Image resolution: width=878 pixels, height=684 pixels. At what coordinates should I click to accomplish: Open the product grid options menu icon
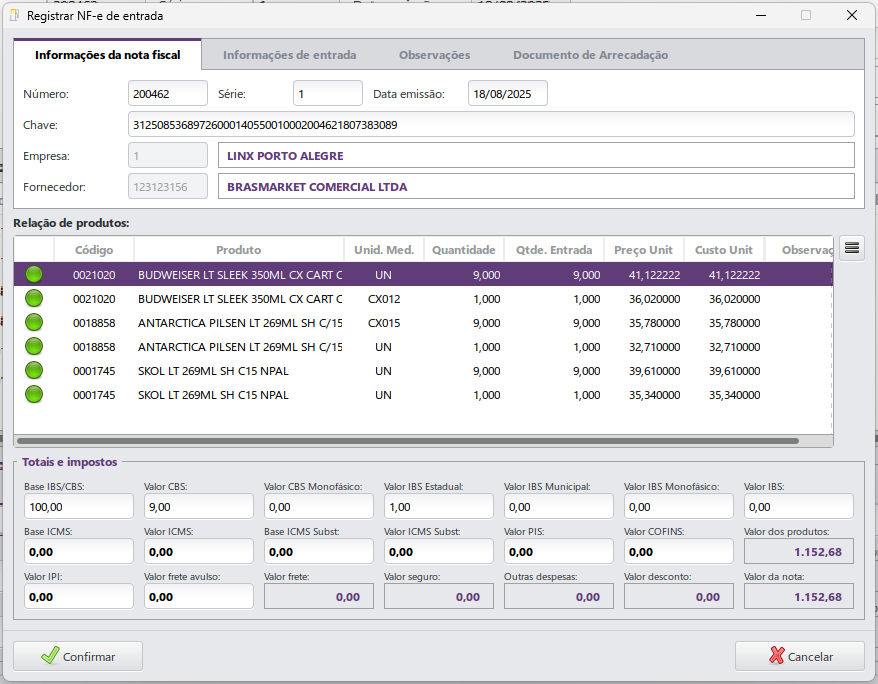tap(852, 248)
